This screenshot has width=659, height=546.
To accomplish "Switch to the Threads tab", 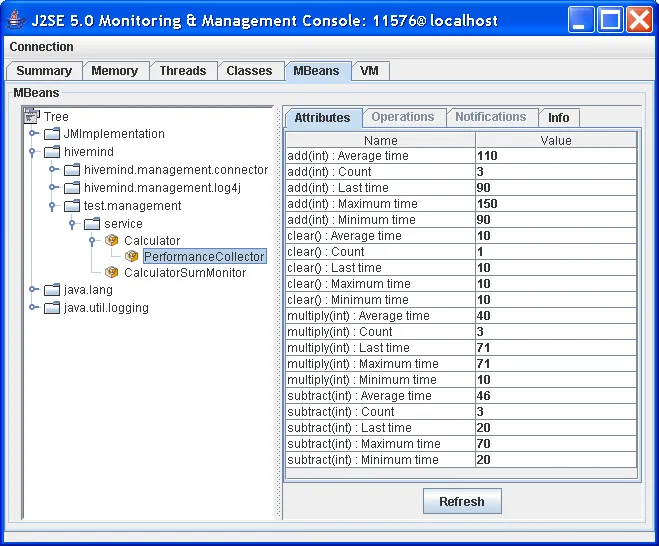I will coord(183,71).
